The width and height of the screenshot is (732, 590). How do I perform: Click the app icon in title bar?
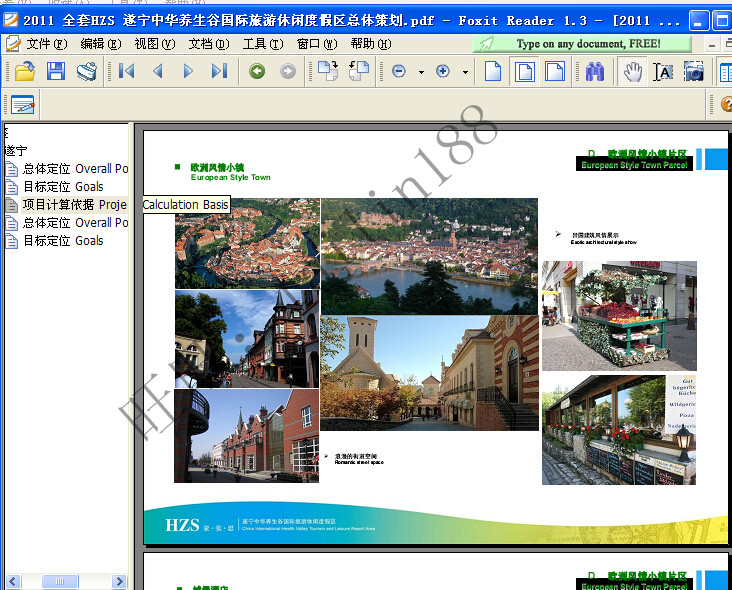click(11, 20)
